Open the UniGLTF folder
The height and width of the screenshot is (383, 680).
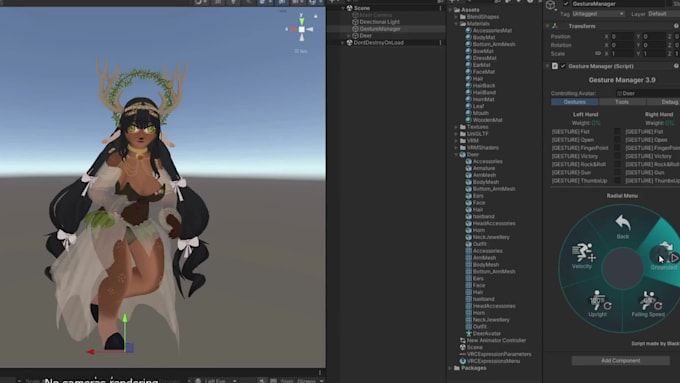[x=474, y=134]
